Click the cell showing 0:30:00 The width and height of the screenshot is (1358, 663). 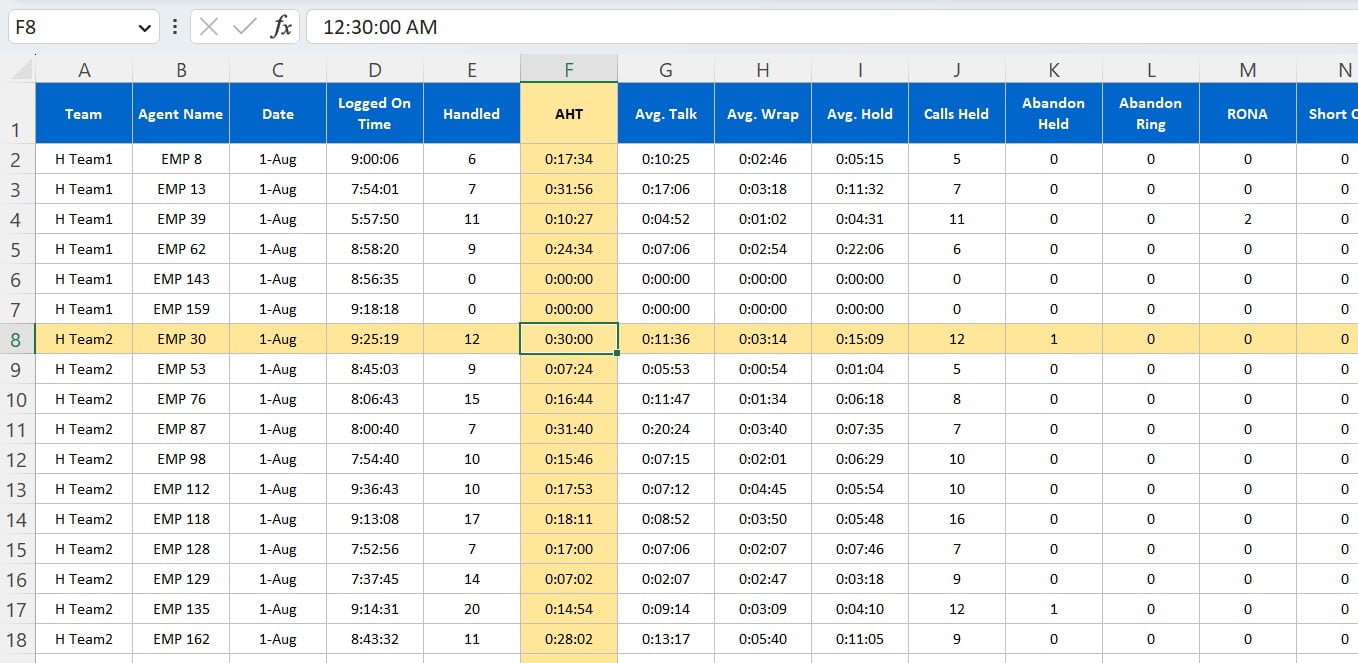pos(568,338)
